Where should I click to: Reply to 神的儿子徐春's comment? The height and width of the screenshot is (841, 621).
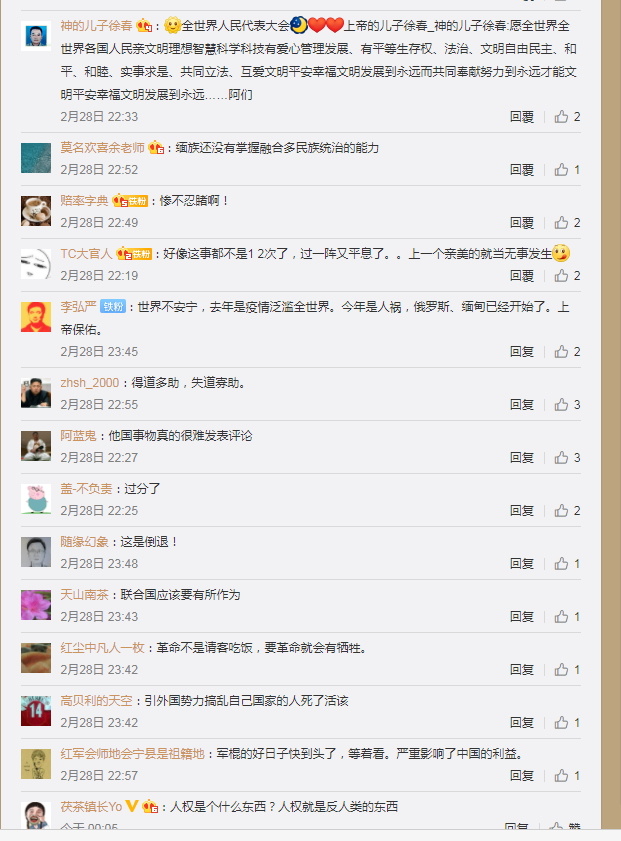click(522, 117)
